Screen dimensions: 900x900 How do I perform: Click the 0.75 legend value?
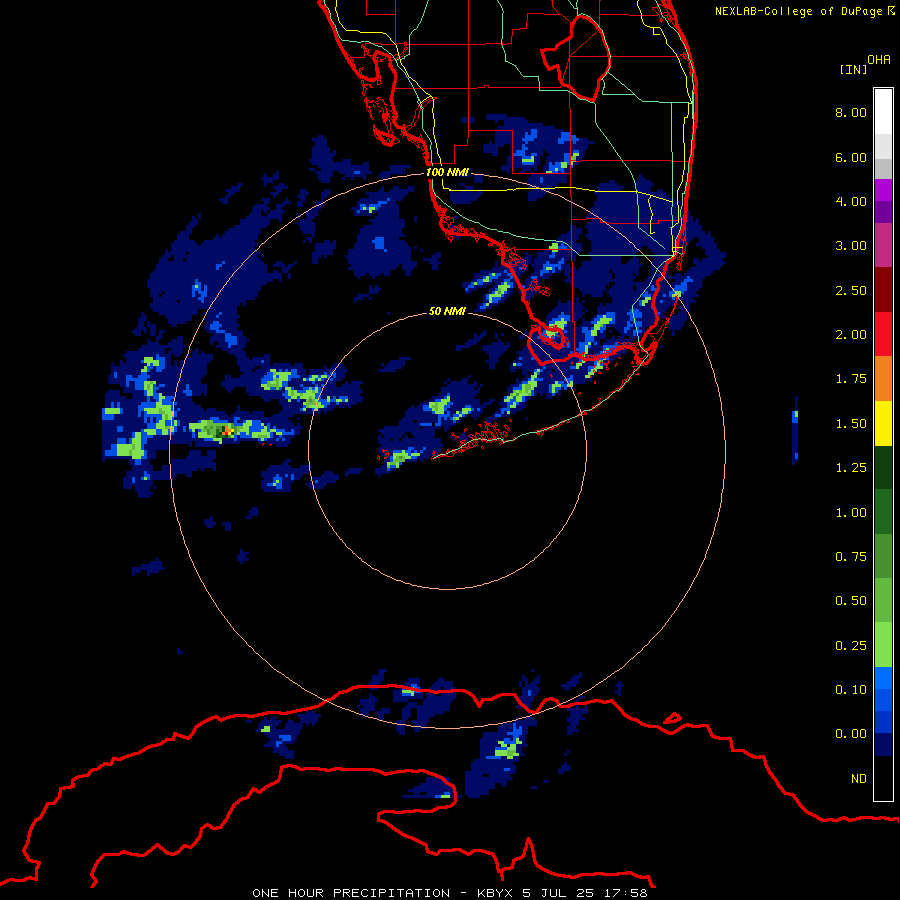[x=851, y=557]
